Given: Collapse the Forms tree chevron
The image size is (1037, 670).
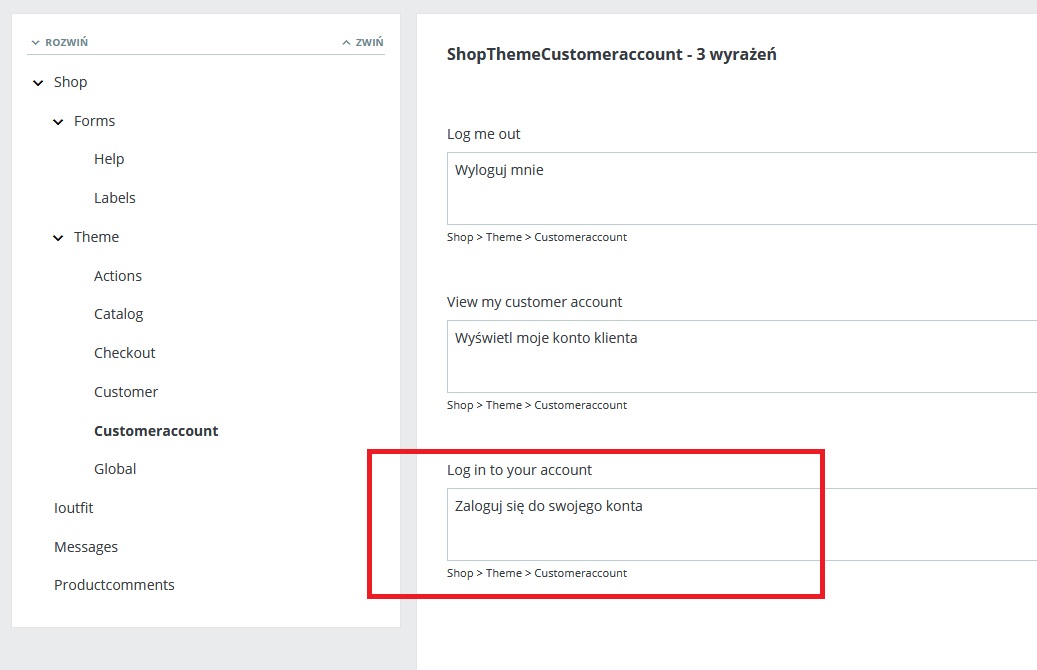Looking at the screenshot, I should coord(58,122).
